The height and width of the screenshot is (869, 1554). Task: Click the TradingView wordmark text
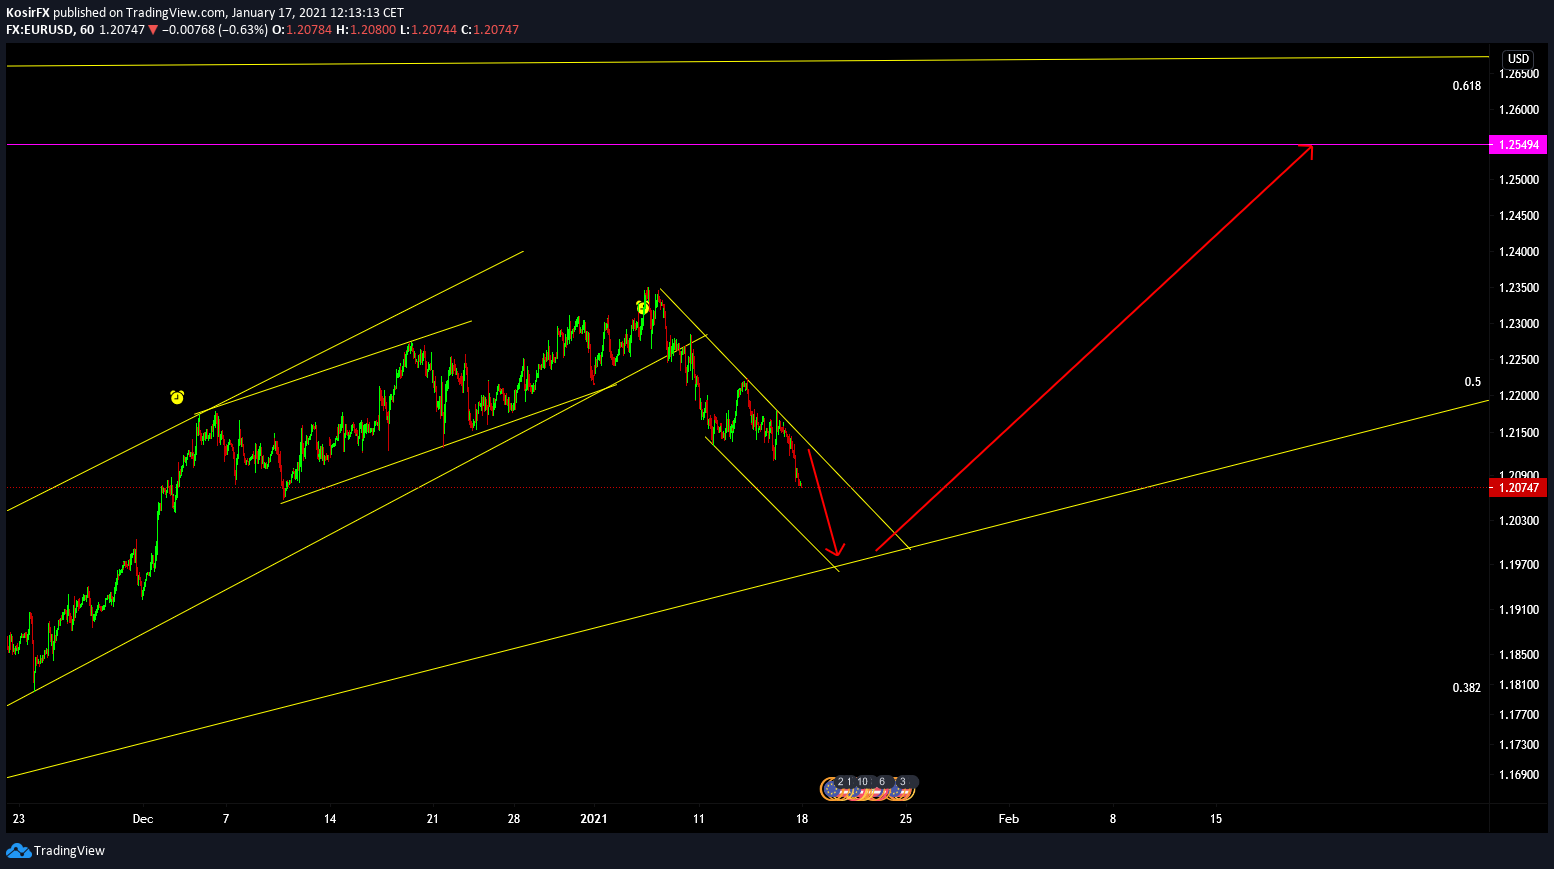(x=69, y=851)
